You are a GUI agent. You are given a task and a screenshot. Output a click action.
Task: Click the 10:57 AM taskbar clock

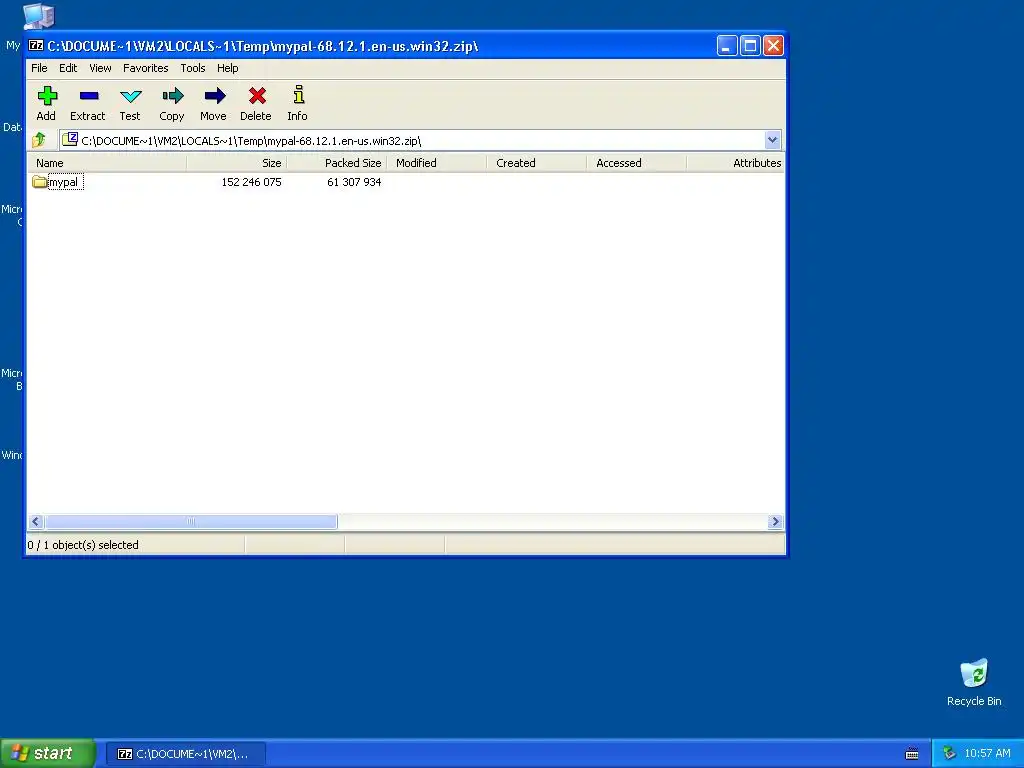987,753
